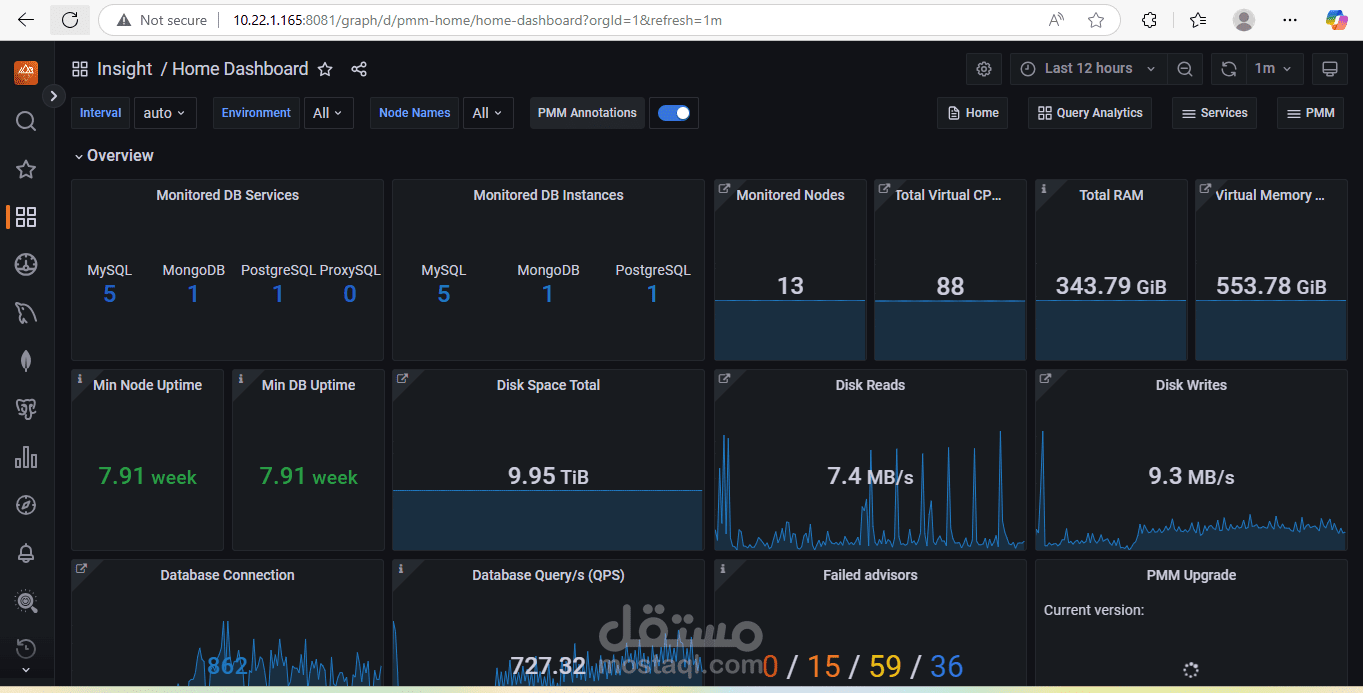Share dashboard using the share icon

[359, 69]
